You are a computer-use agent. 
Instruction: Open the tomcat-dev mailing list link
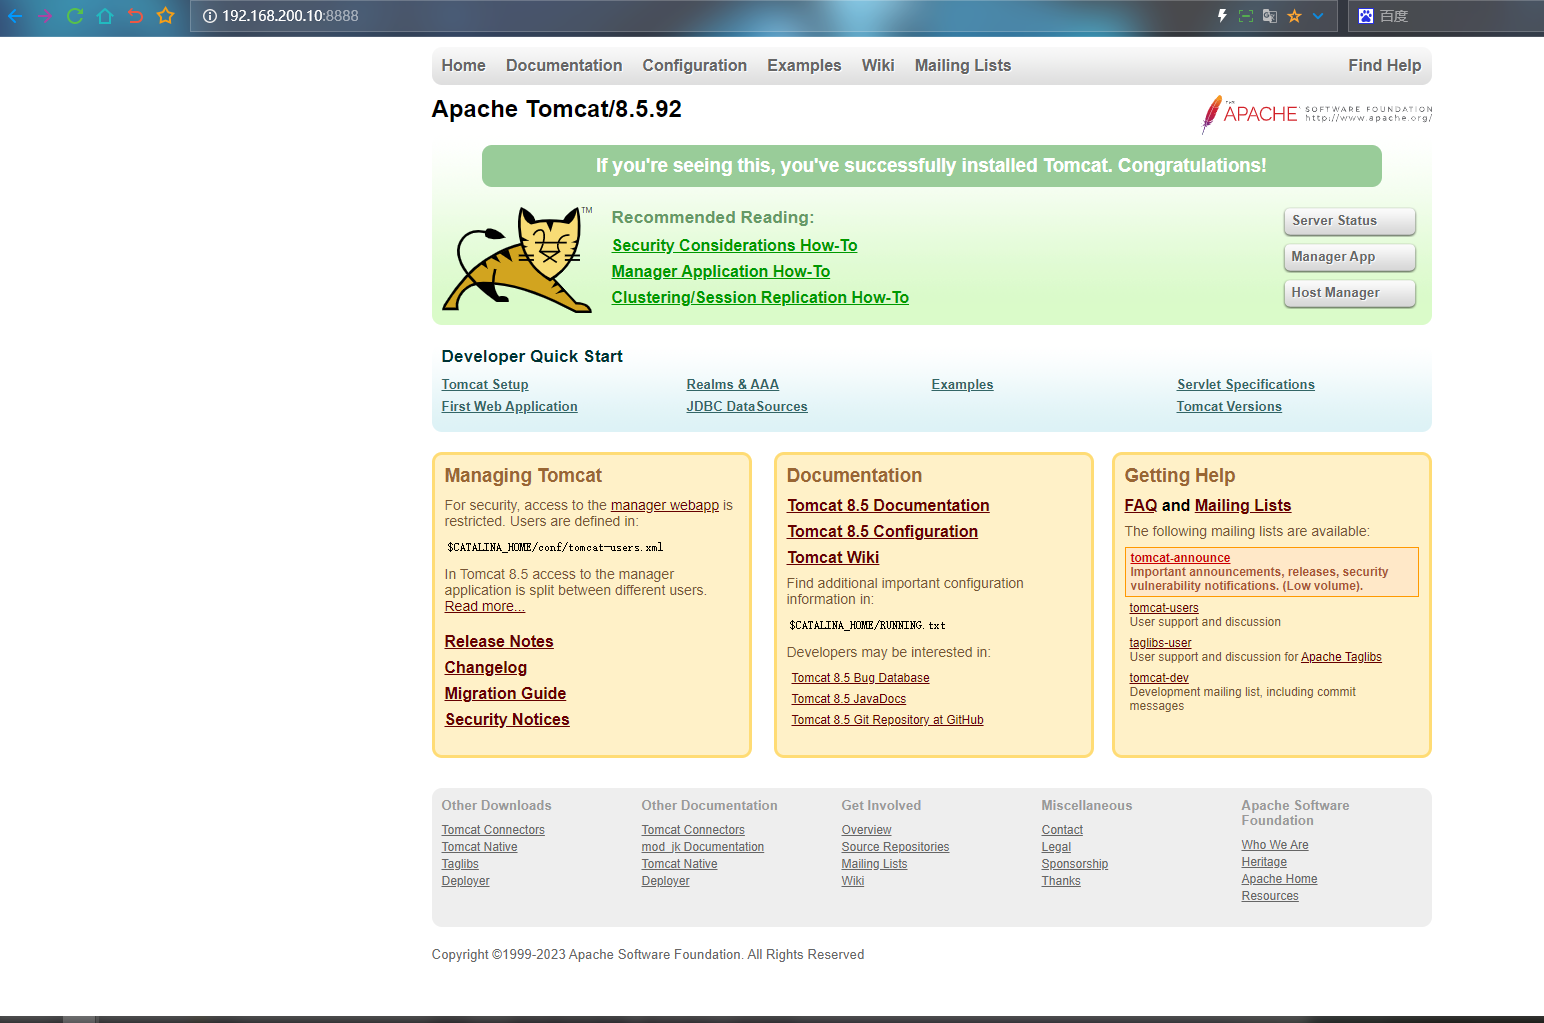point(1159,678)
